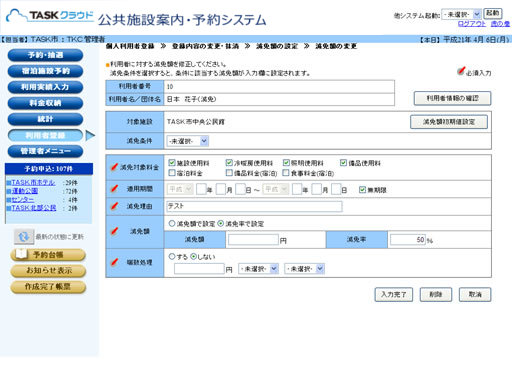Viewport: 512px width, 384px height.
Task: Click the 起動 button in header
Action: [x=493, y=14]
